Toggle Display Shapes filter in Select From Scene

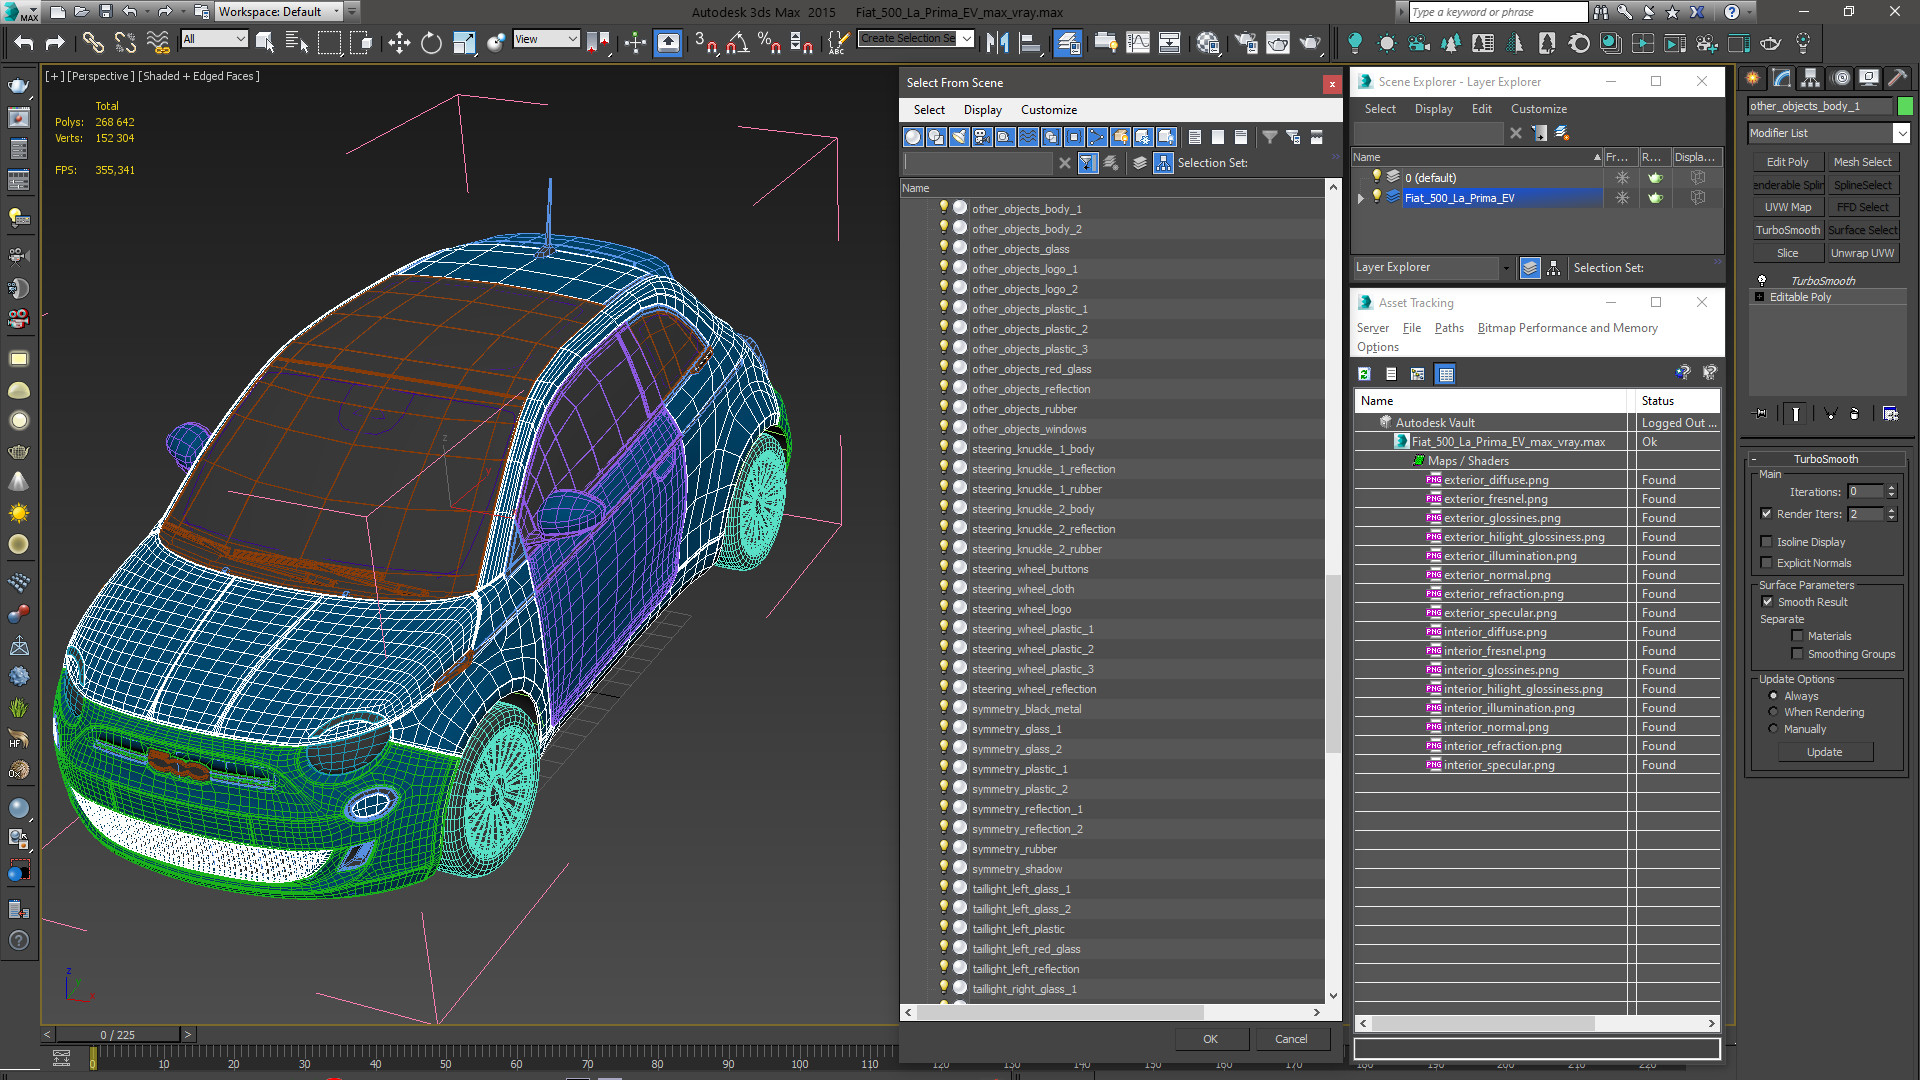tap(936, 137)
